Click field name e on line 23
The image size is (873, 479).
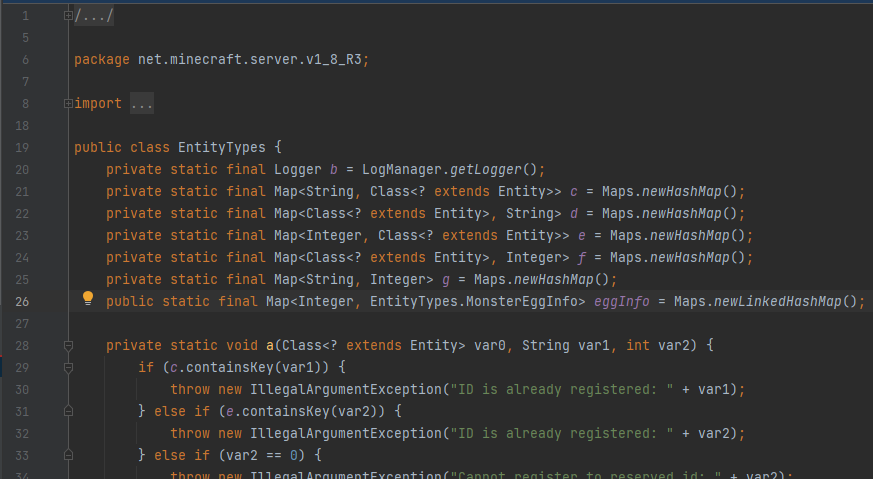[581, 236]
